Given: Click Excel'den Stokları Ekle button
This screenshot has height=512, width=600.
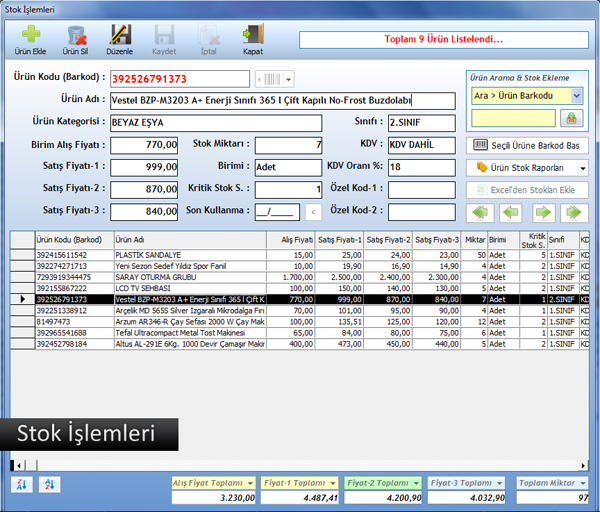Looking at the screenshot, I should (x=527, y=190).
